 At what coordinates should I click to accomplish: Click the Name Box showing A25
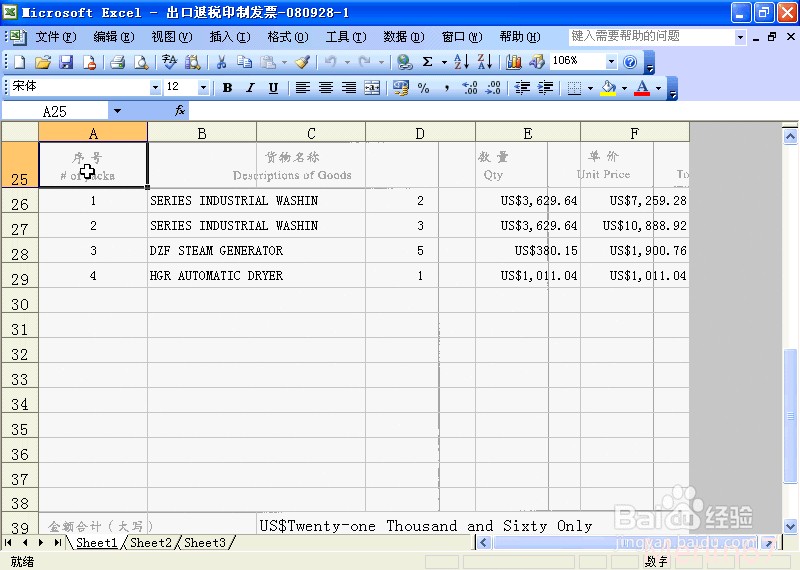click(x=55, y=111)
